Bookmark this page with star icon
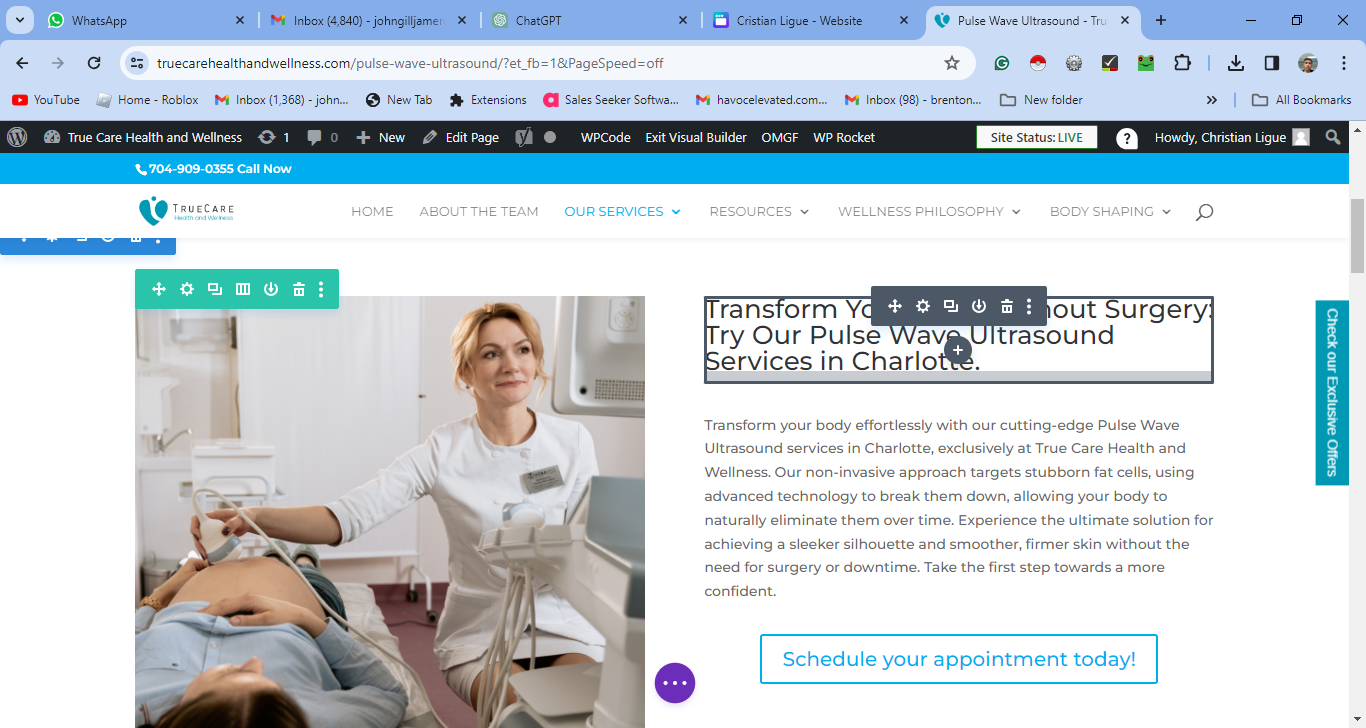Screen dimensions: 1366x728 952,63
